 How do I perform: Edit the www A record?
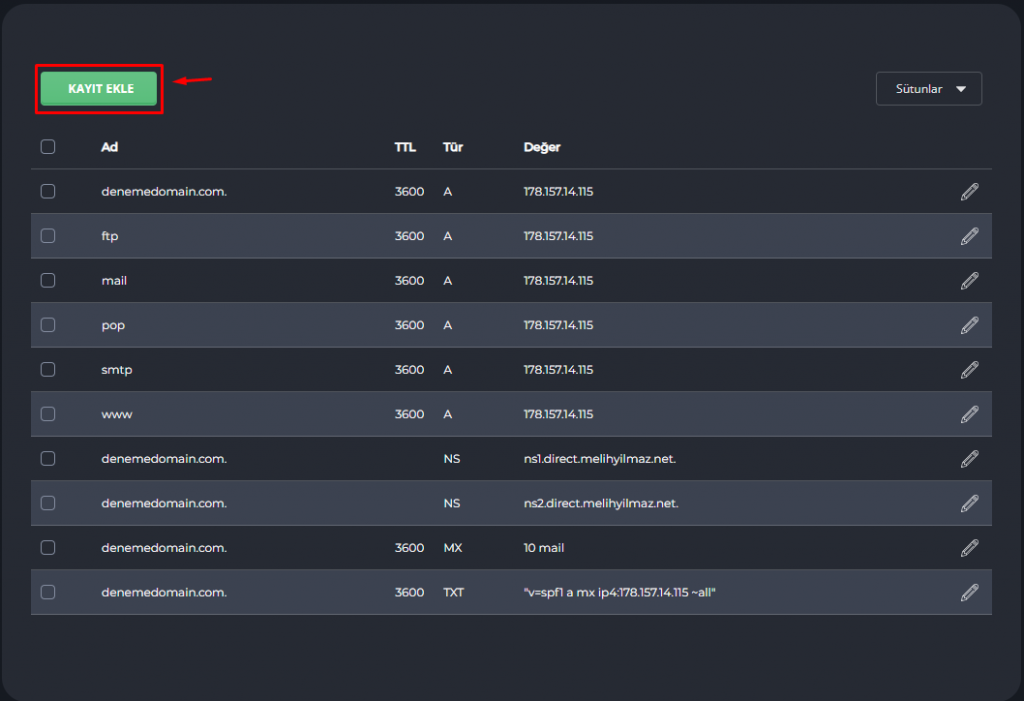click(969, 414)
